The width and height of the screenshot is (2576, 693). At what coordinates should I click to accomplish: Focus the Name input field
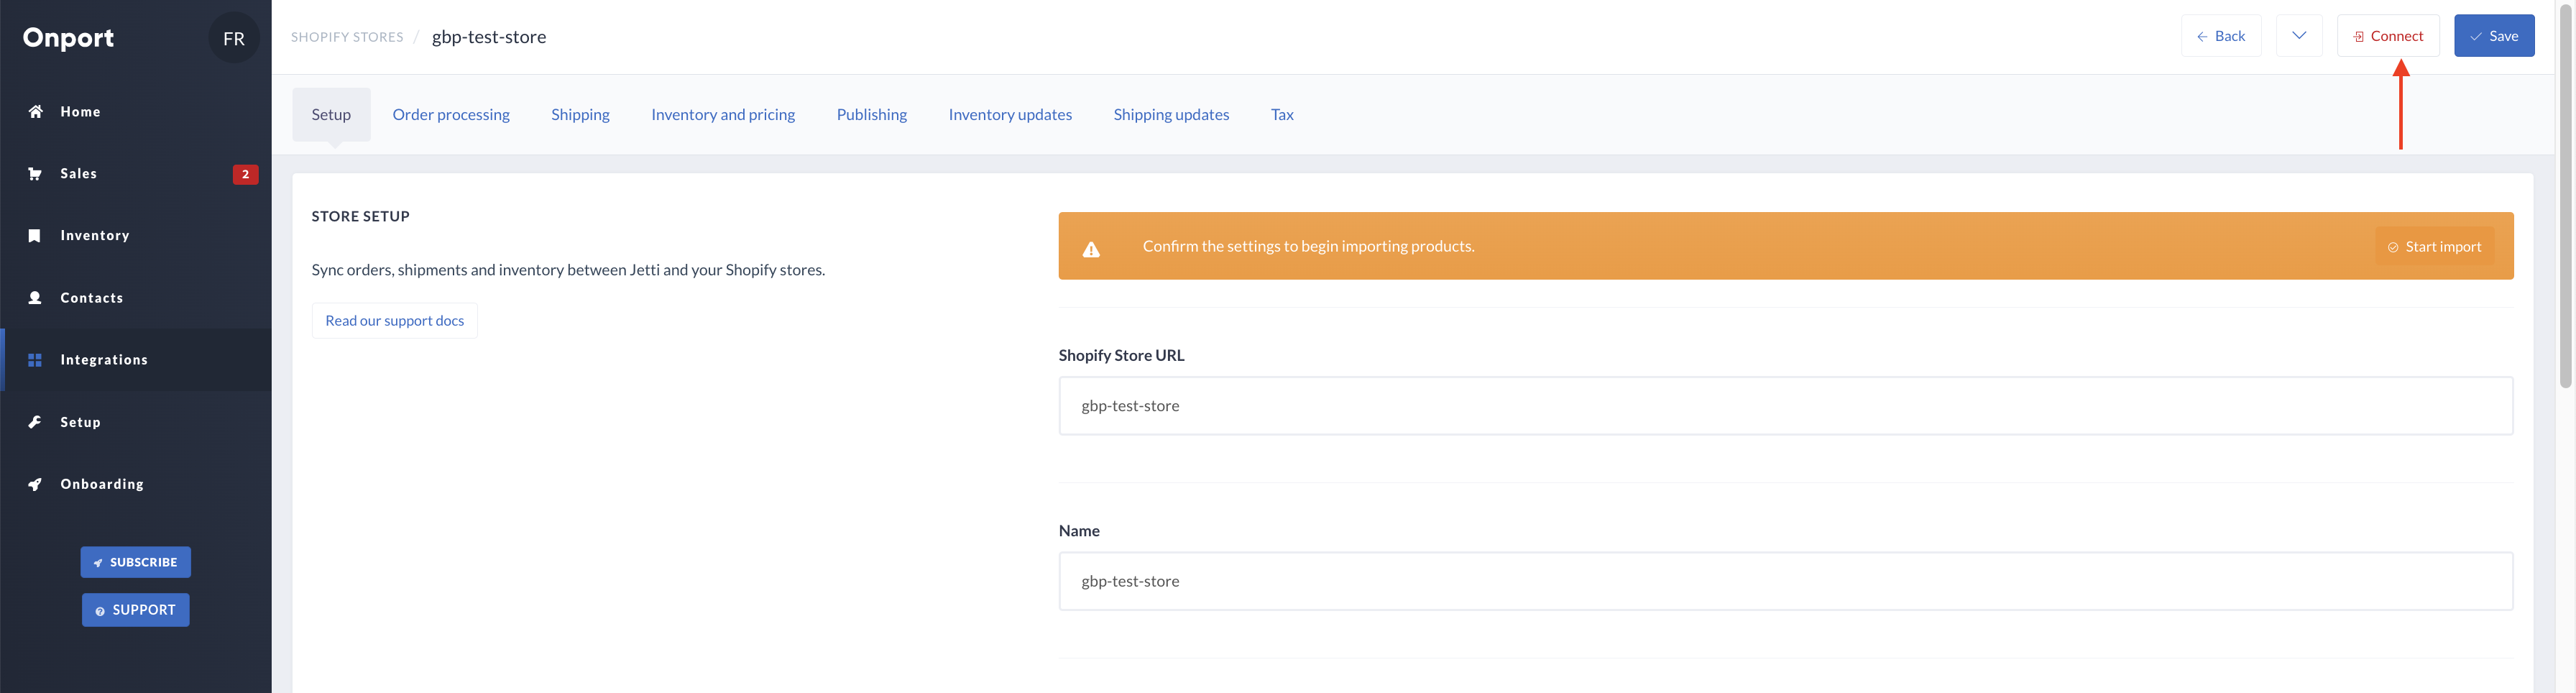pyautogui.click(x=1786, y=582)
